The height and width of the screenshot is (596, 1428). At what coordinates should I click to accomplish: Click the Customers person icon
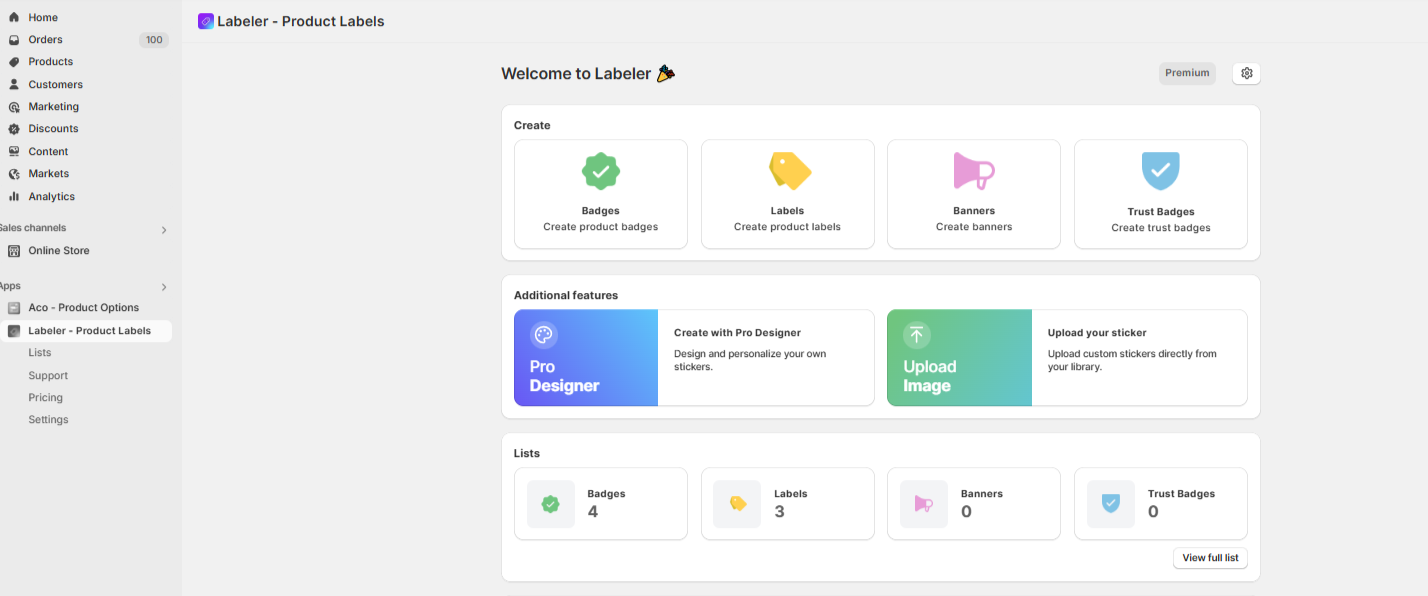coord(14,85)
